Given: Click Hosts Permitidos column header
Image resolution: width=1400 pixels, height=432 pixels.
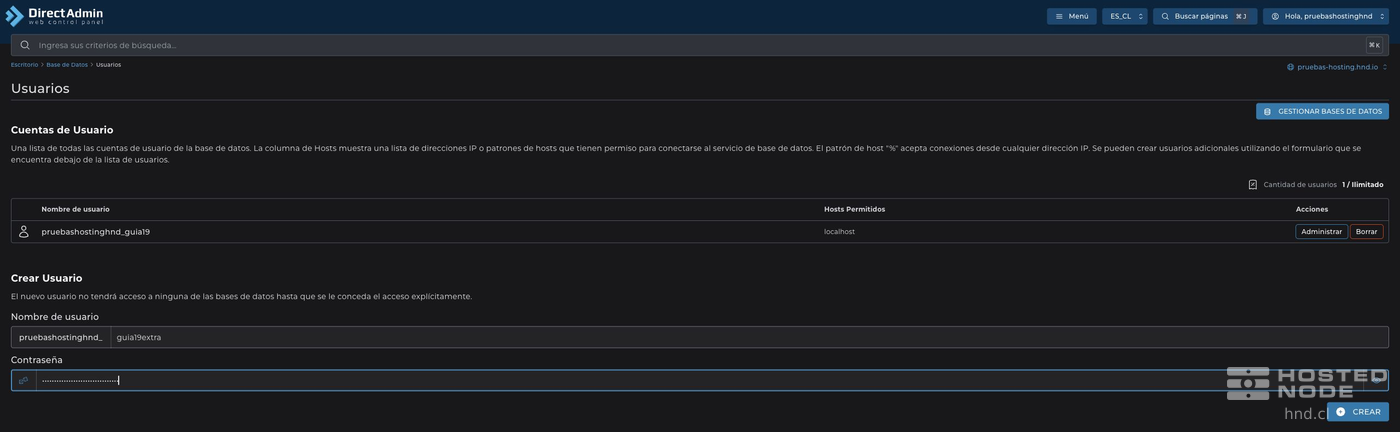Looking at the screenshot, I should 854,209.
